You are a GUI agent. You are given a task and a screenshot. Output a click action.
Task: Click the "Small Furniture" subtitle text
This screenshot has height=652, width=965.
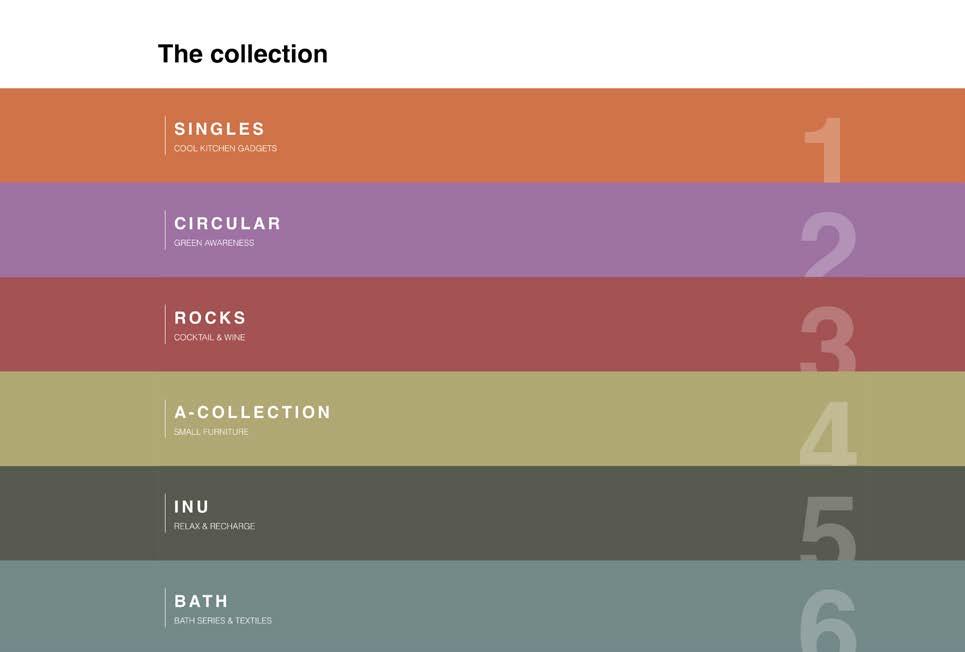(211, 432)
